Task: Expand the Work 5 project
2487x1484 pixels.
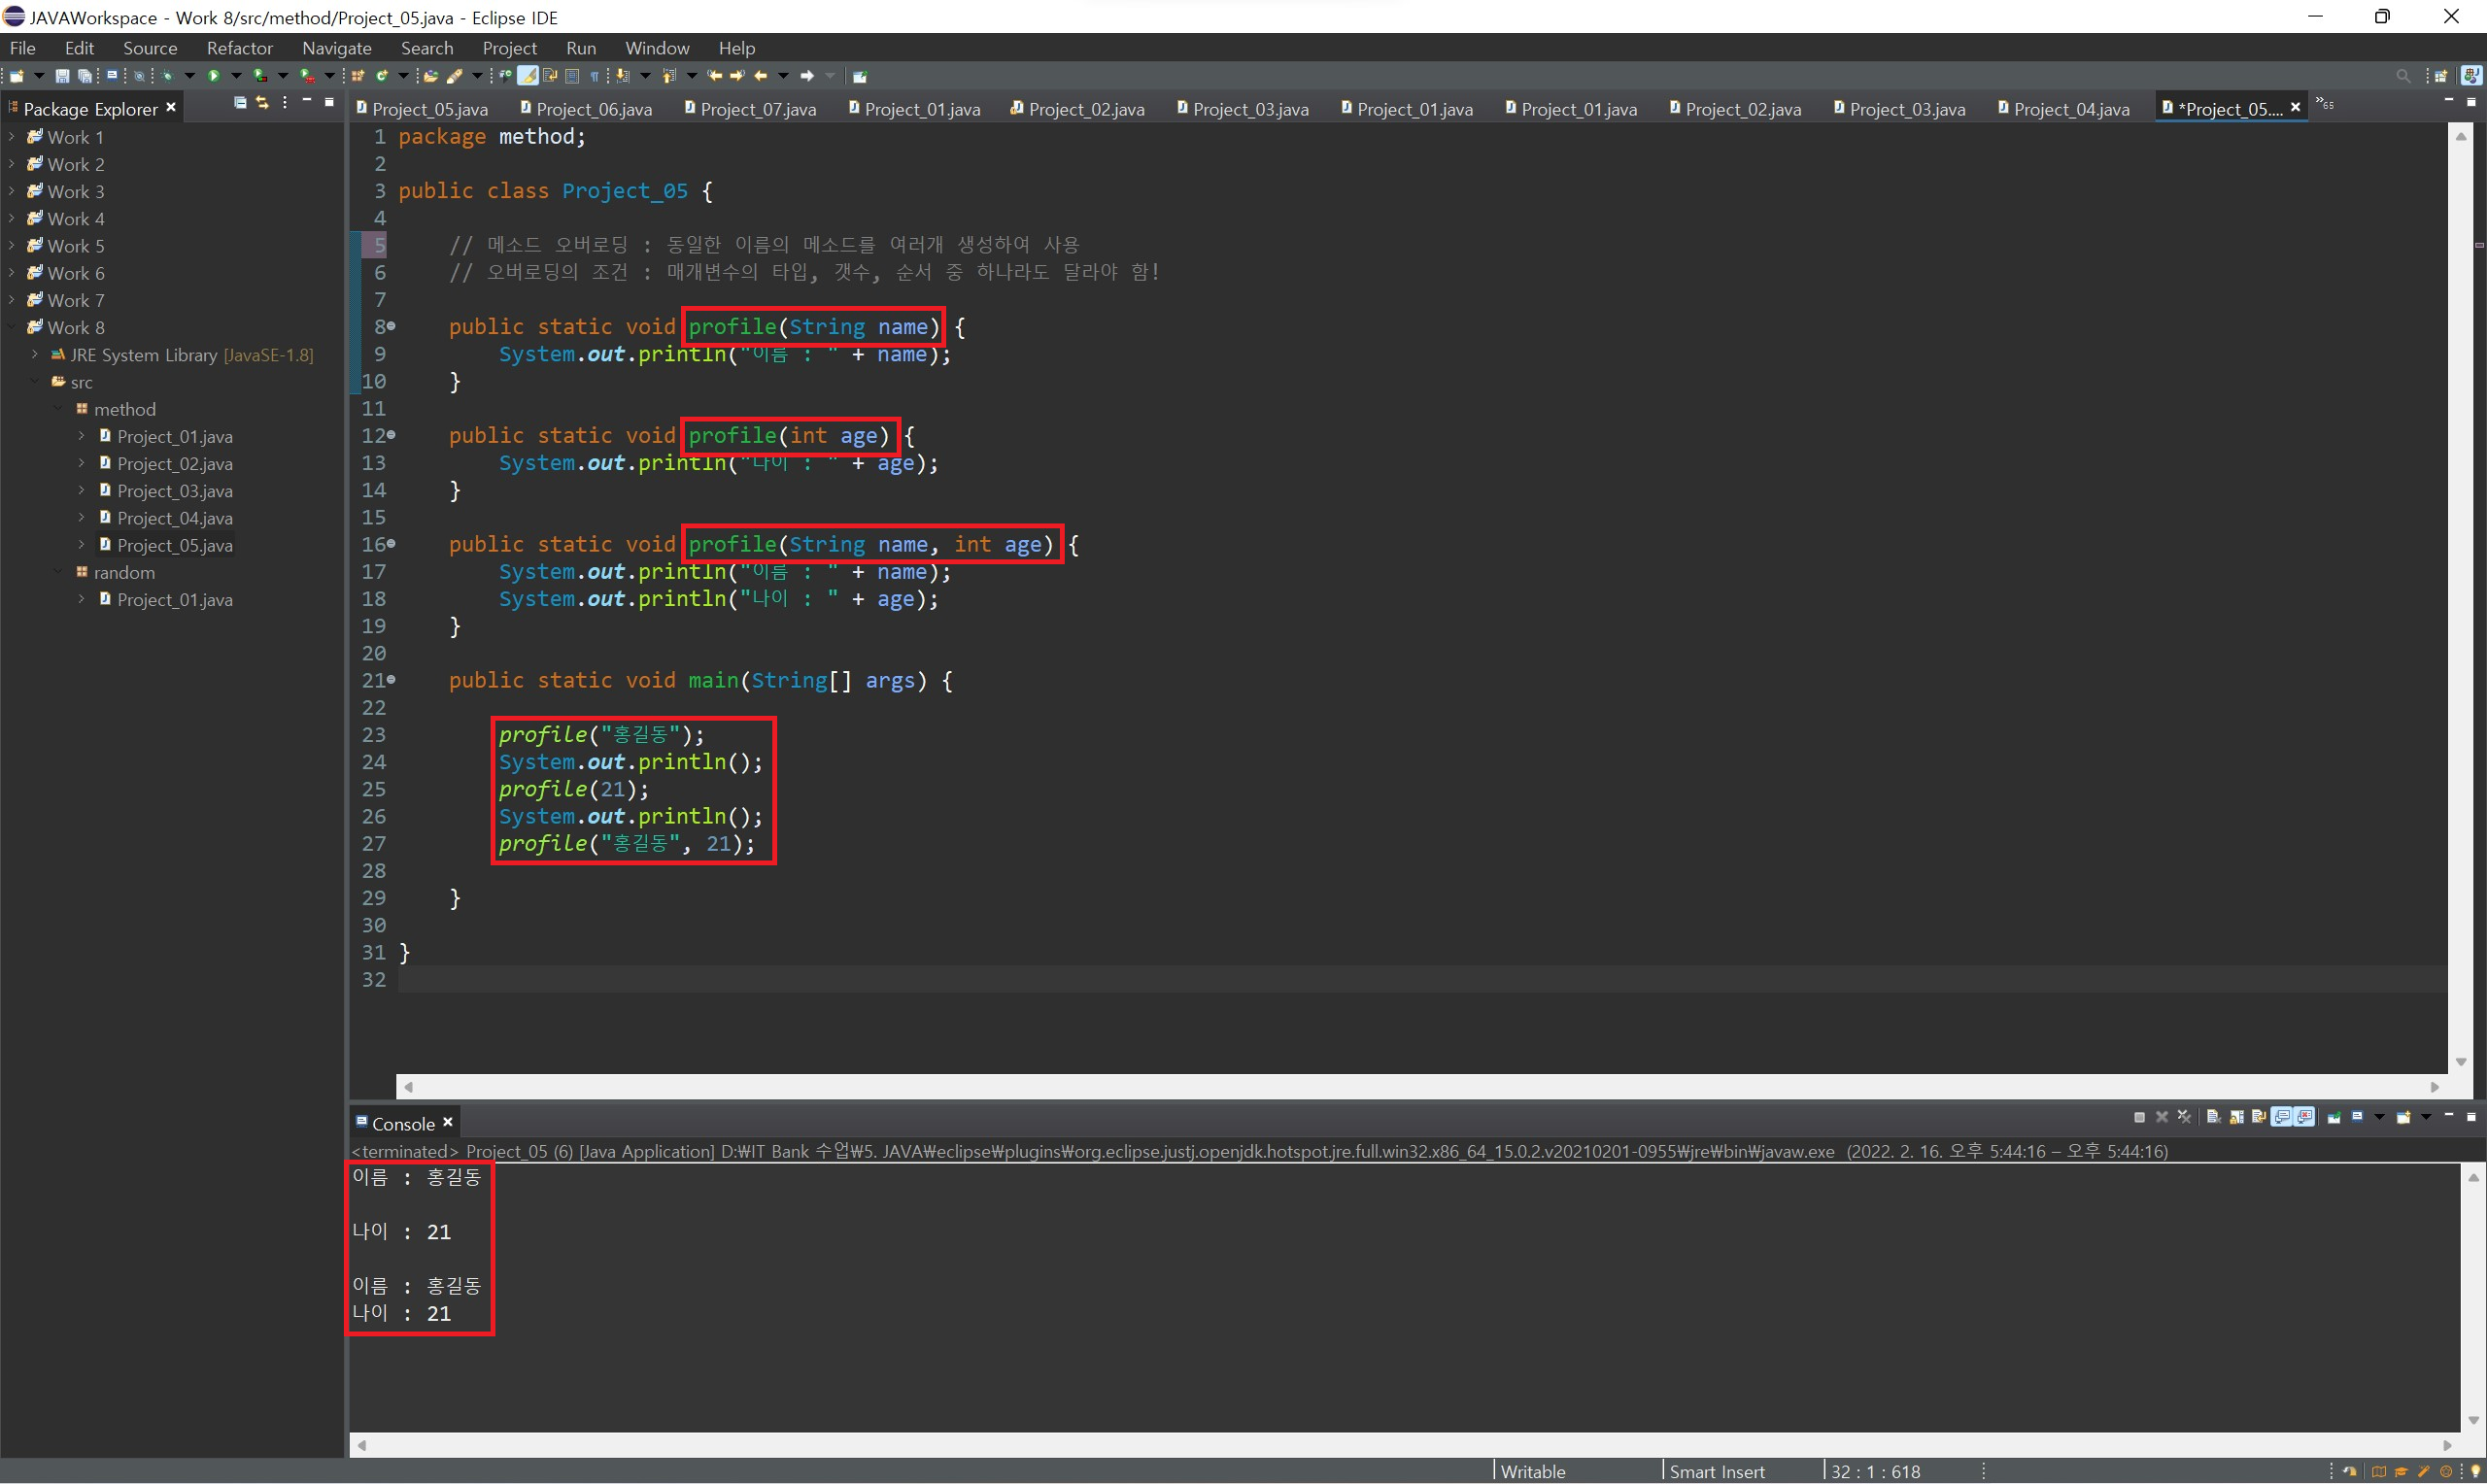Action: point(11,246)
